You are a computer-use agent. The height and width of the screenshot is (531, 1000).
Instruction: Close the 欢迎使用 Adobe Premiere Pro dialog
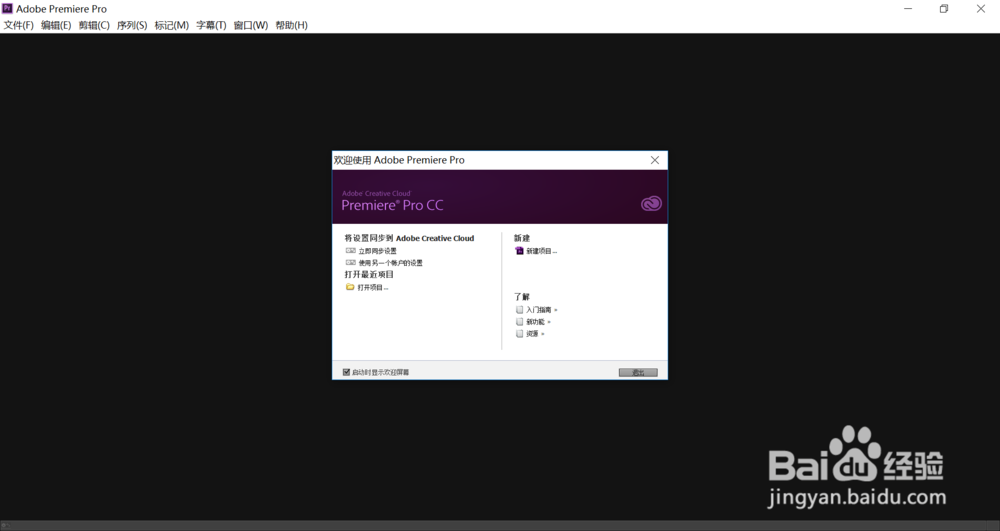(655, 160)
